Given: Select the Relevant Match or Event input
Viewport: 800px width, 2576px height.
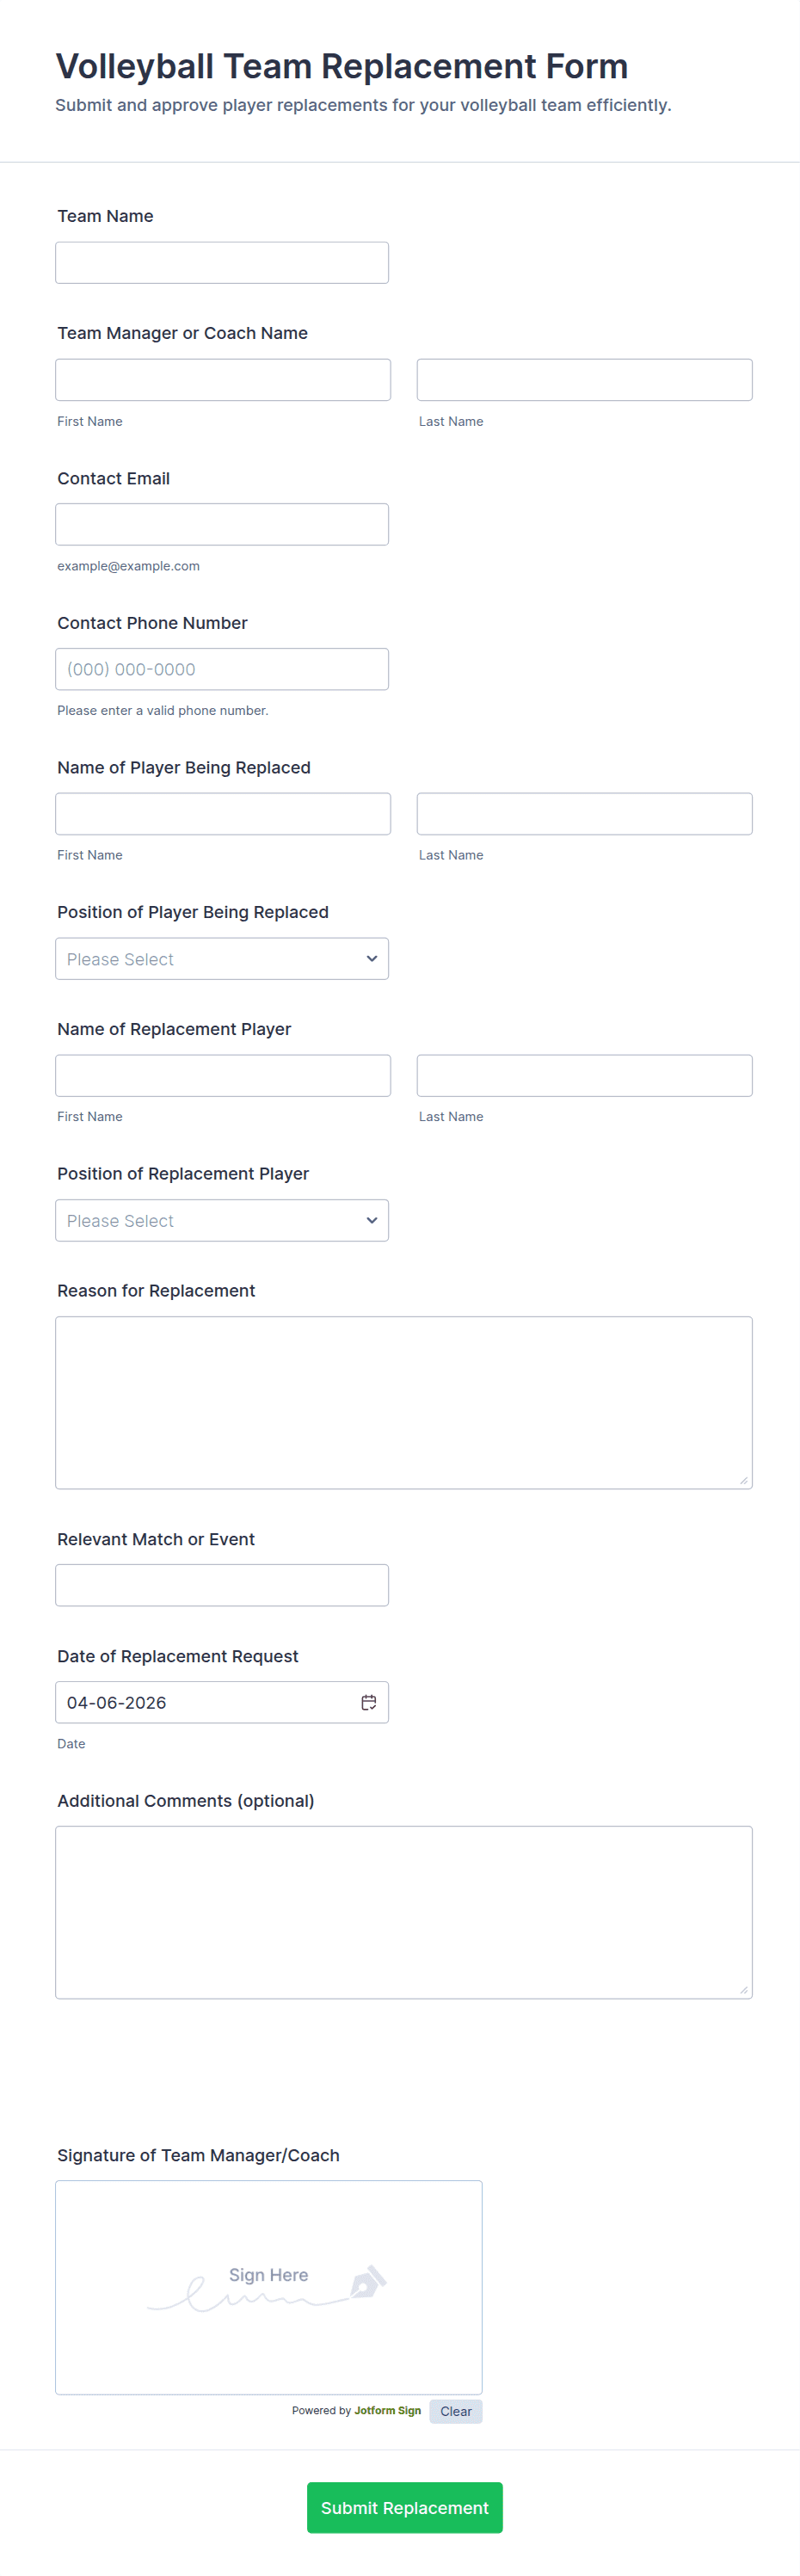Looking at the screenshot, I should pos(221,1585).
